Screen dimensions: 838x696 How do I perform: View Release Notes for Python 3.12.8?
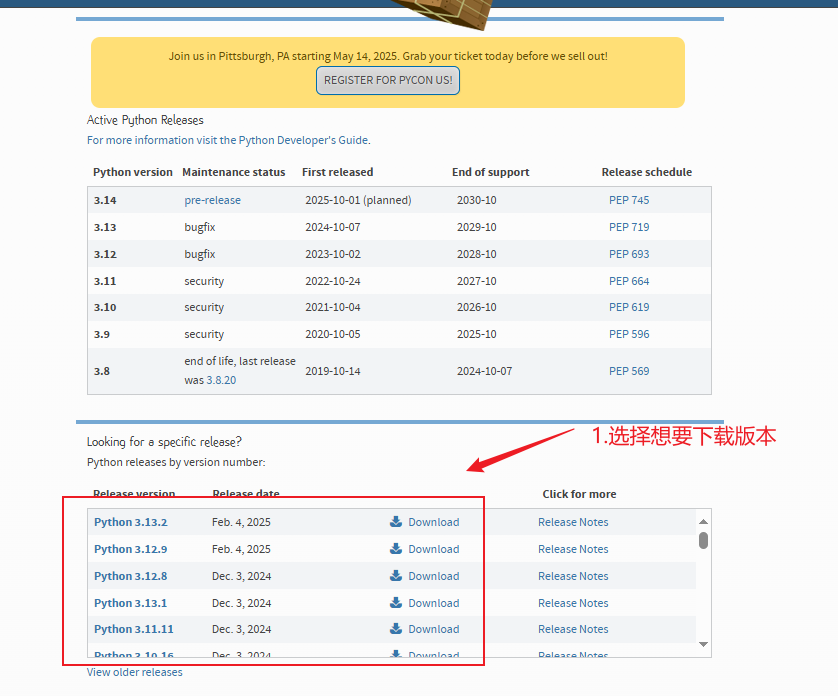coord(573,576)
